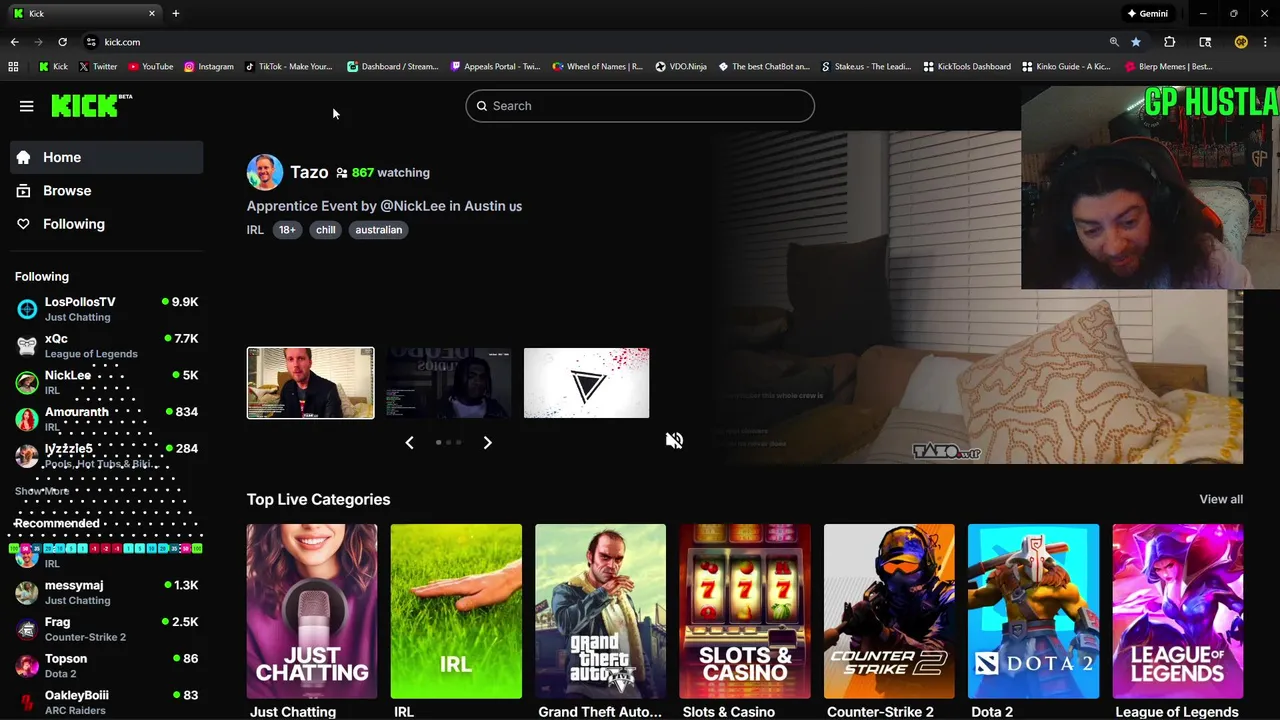
Task: Open NickLee channel in Following list
Action: [x=107, y=382]
